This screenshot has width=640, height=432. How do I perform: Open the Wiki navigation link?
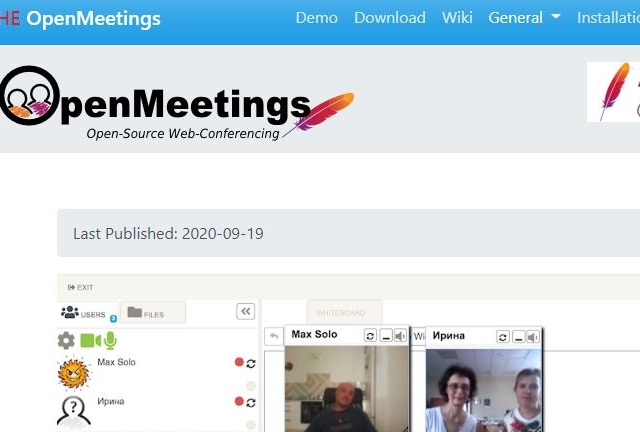(457, 18)
